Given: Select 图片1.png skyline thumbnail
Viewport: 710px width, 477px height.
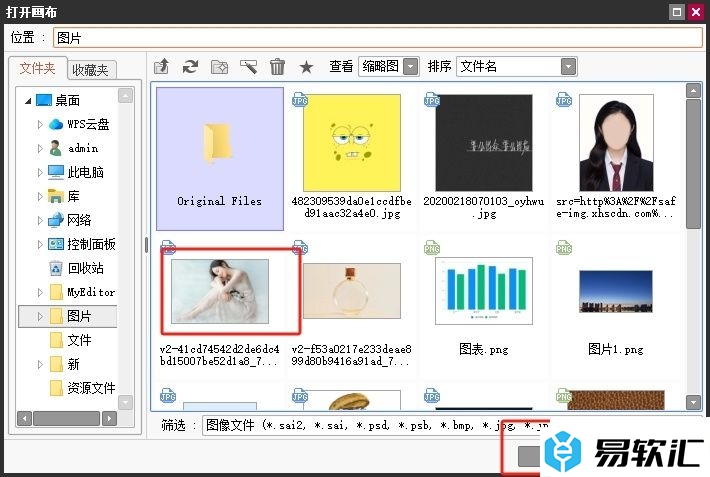Looking at the screenshot, I should point(616,291).
